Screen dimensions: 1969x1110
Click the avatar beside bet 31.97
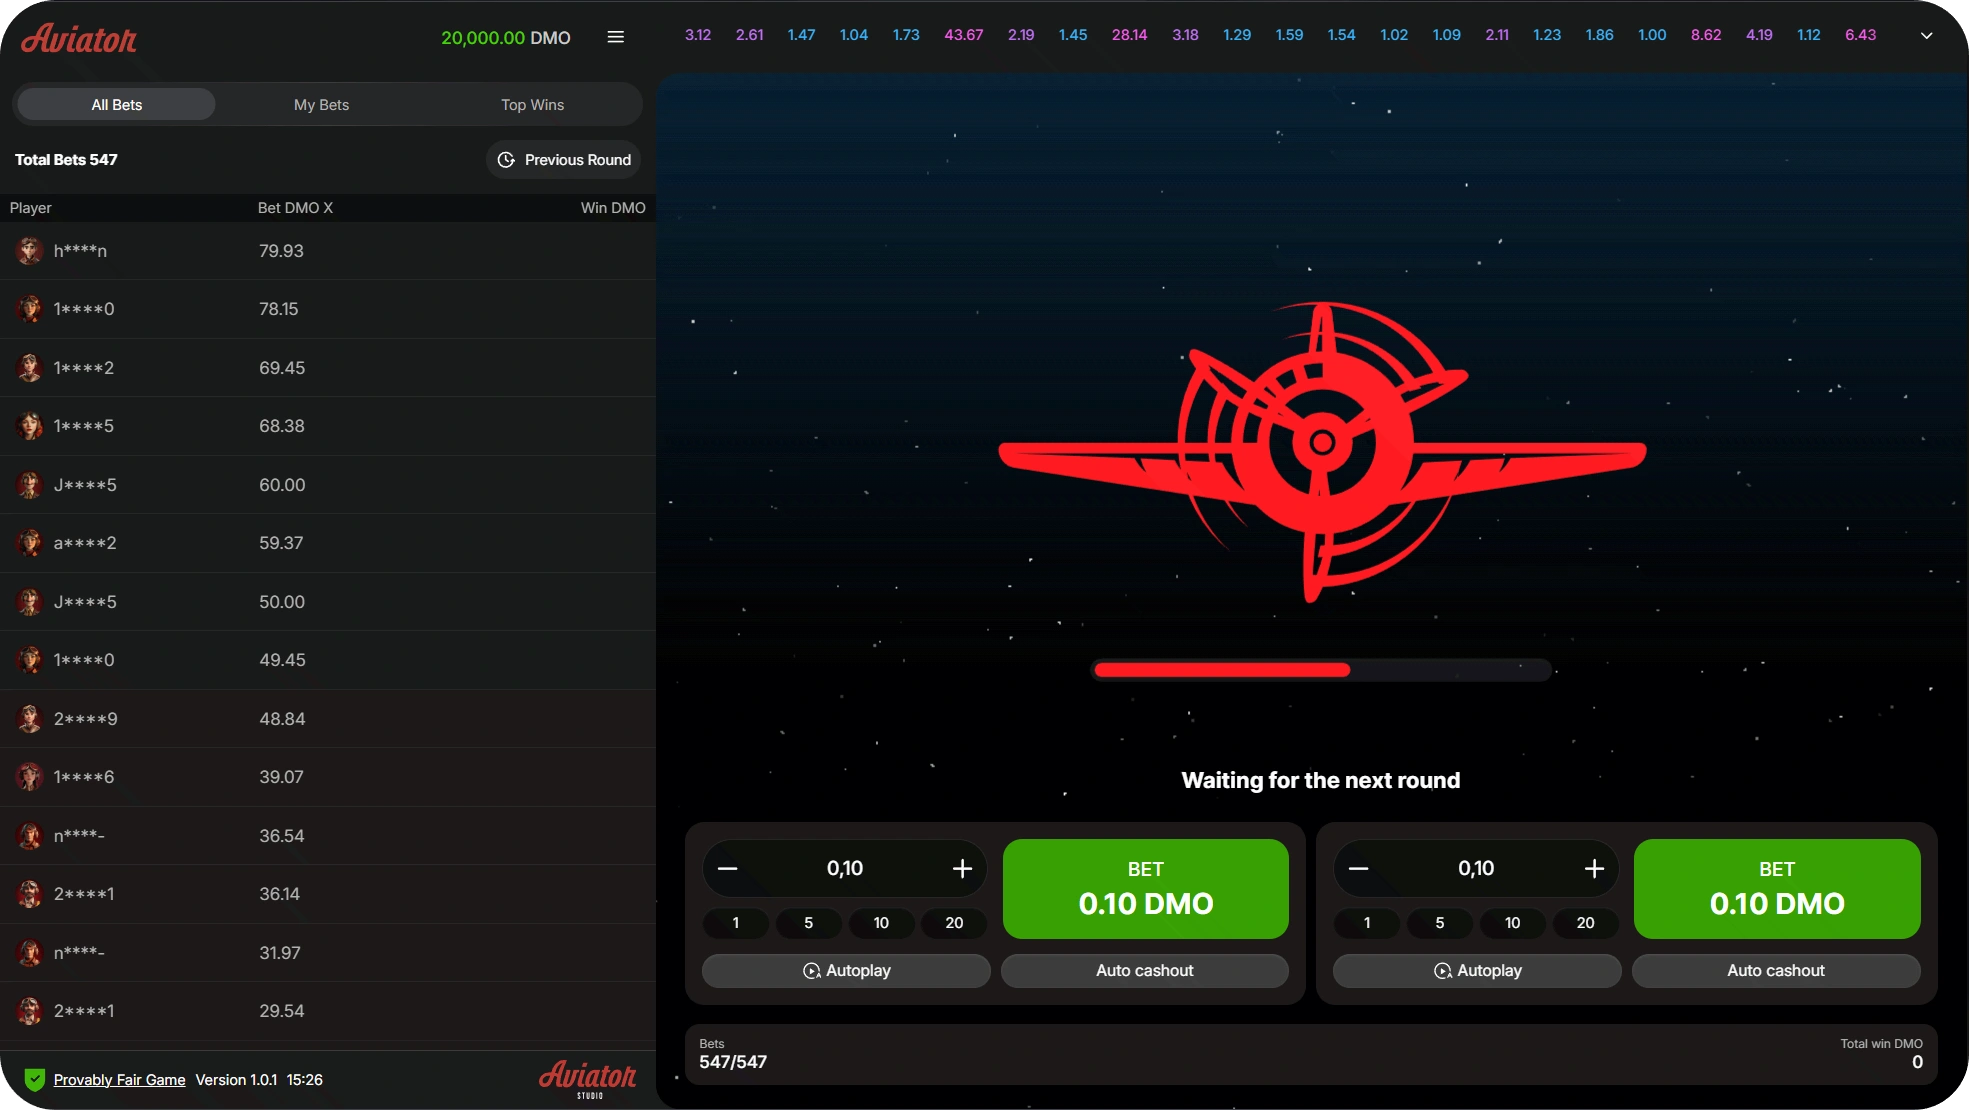[30, 952]
